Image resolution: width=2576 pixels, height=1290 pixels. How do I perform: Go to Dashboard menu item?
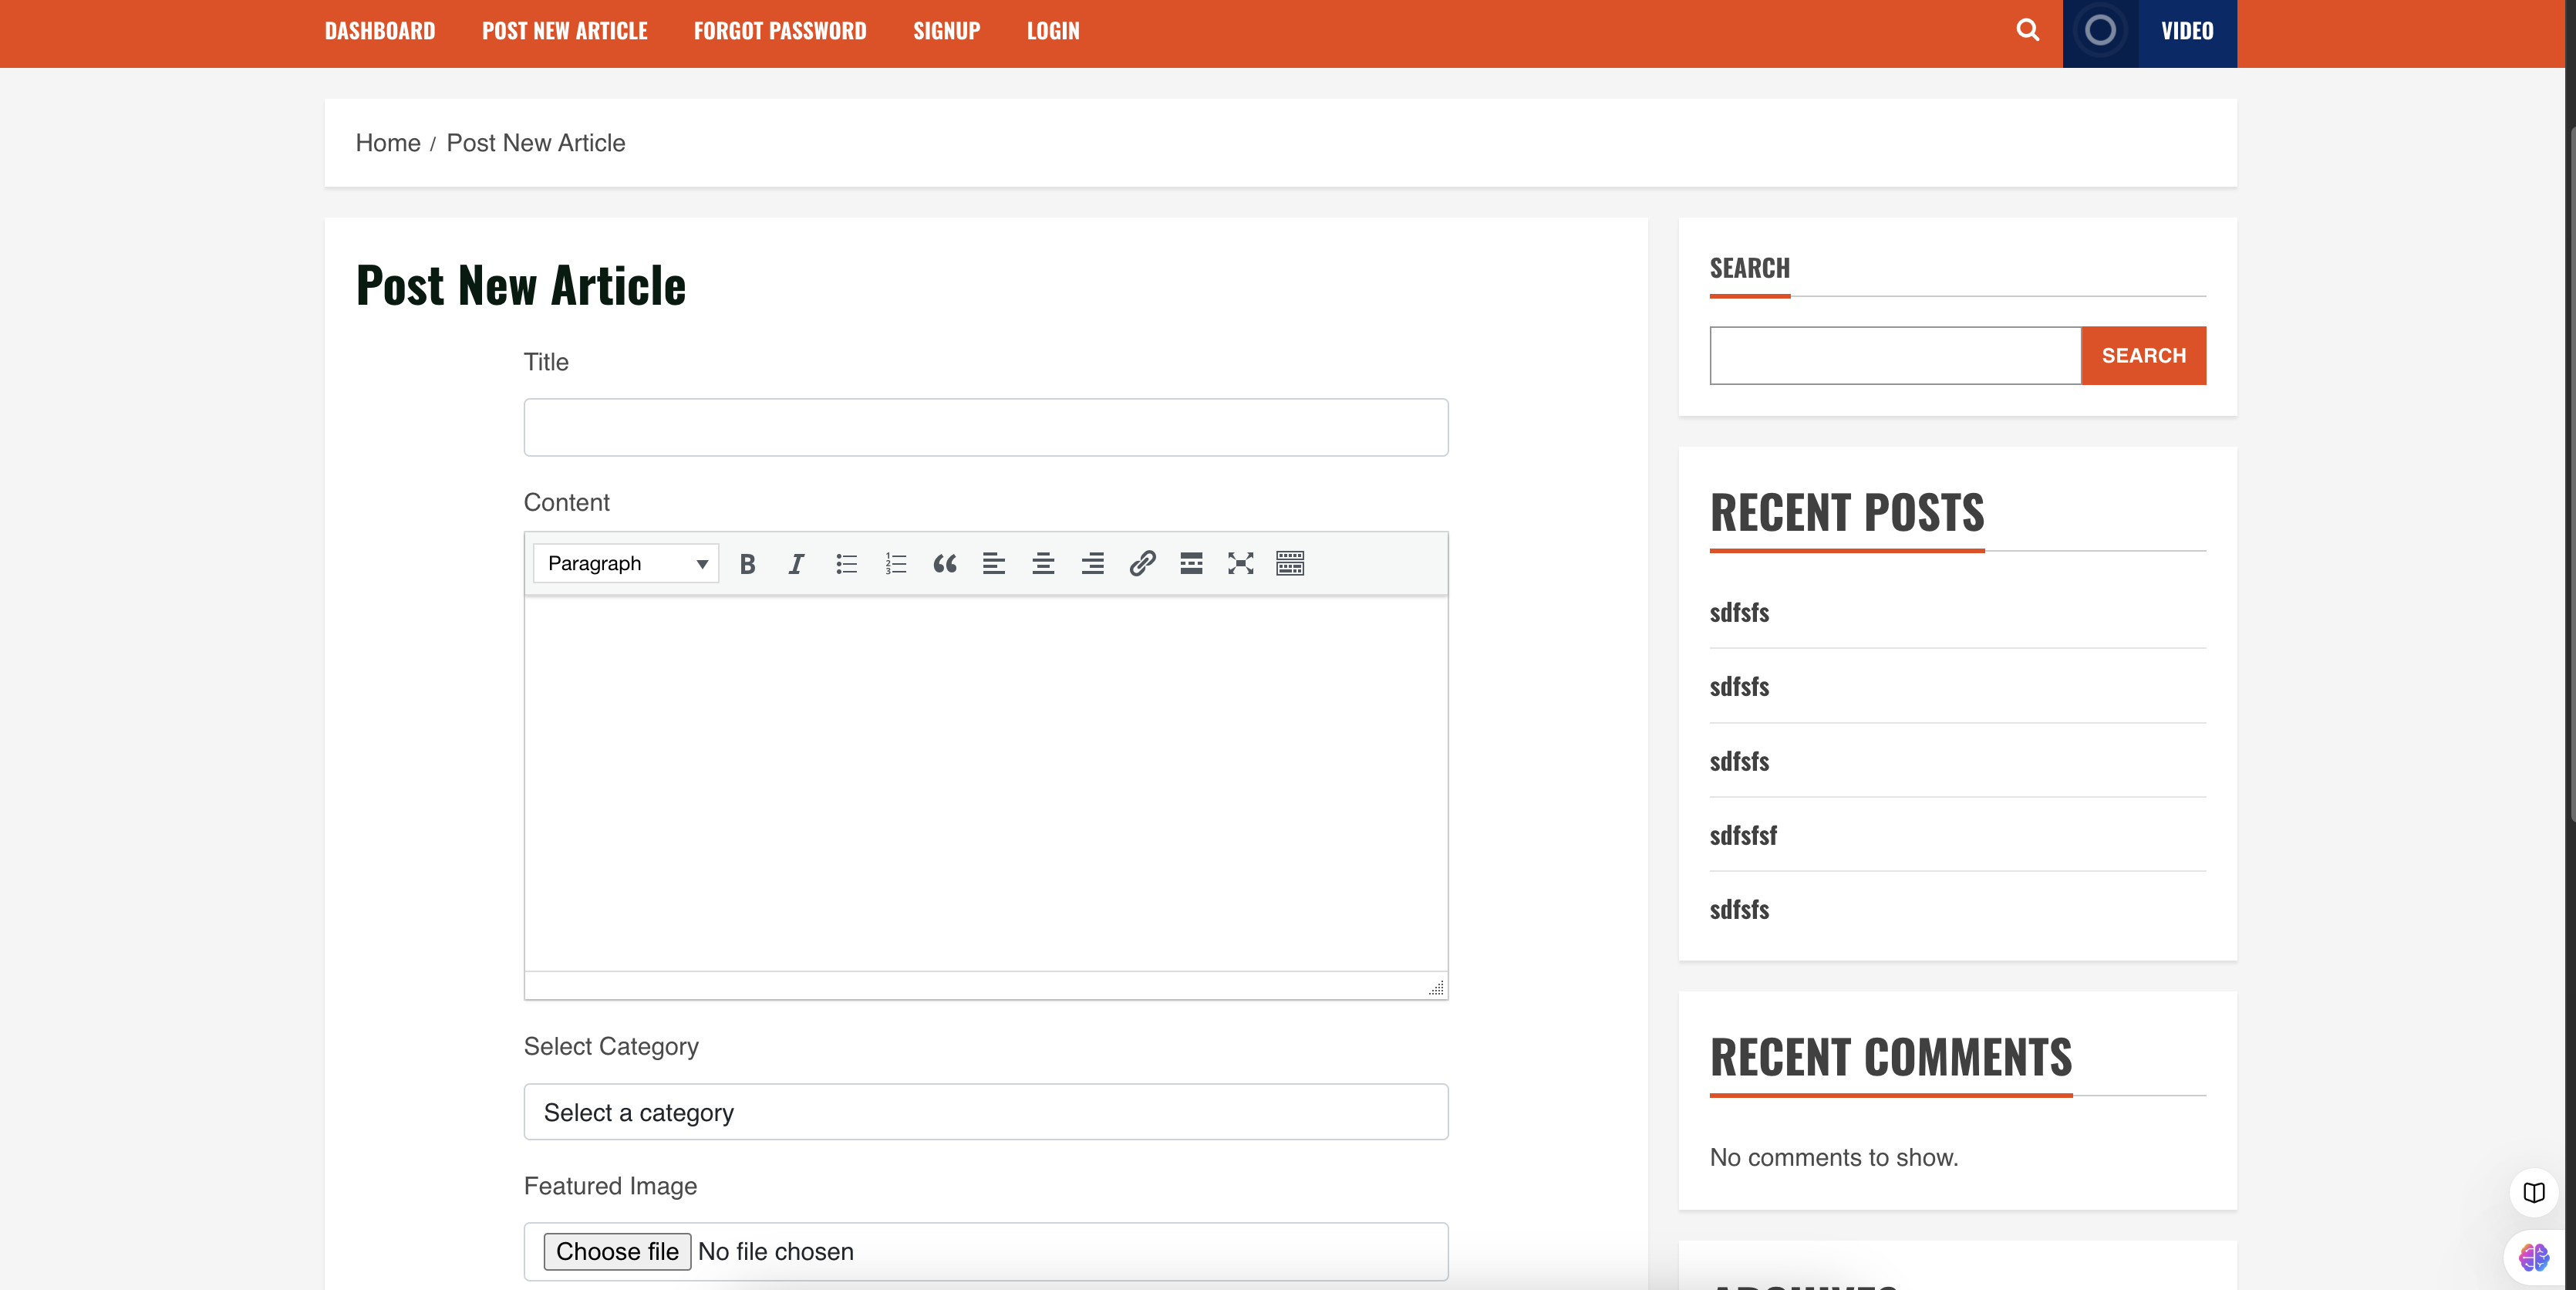click(x=380, y=31)
